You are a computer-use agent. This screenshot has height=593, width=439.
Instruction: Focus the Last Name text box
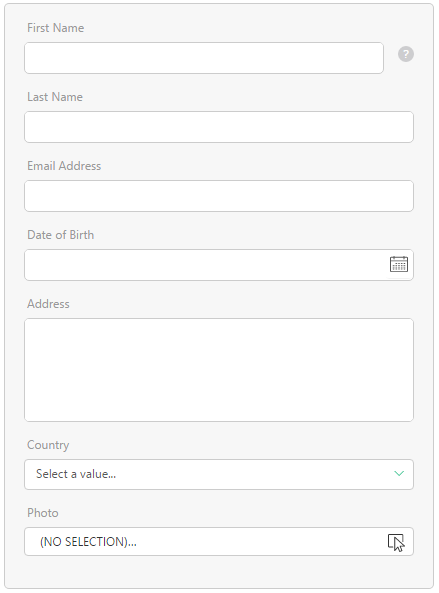coord(219,127)
